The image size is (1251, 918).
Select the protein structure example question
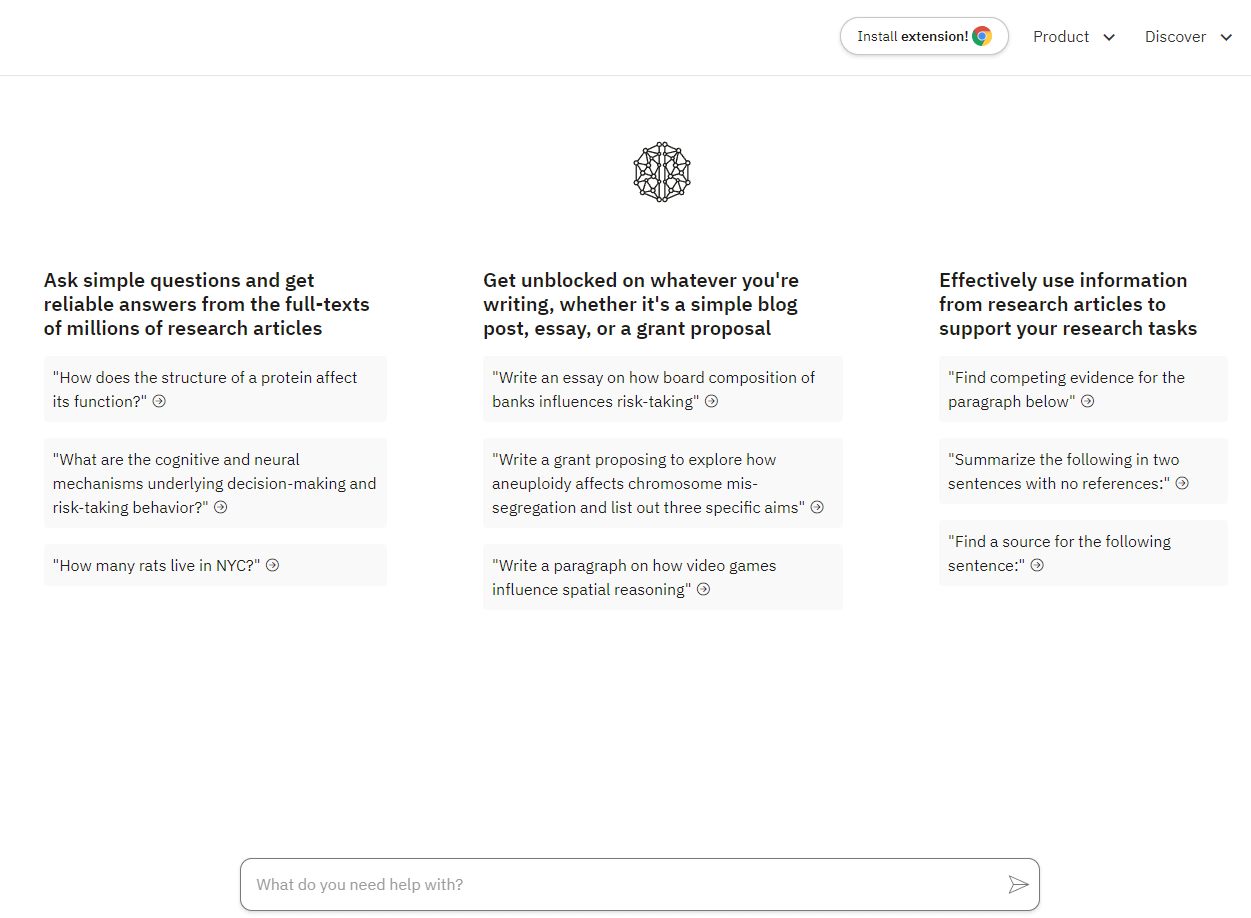coord(215,389)
